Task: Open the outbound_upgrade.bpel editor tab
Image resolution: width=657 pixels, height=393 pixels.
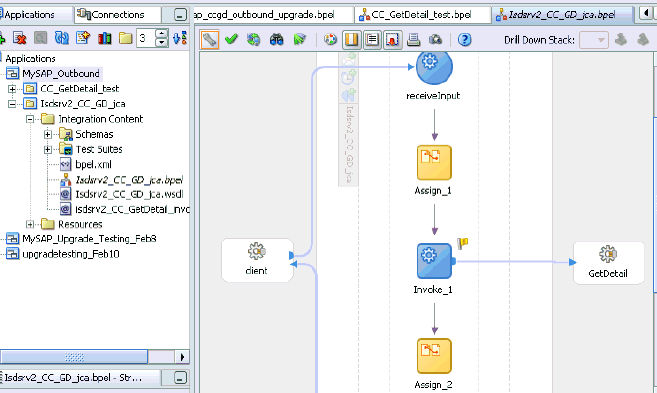Action: point(273,15)
